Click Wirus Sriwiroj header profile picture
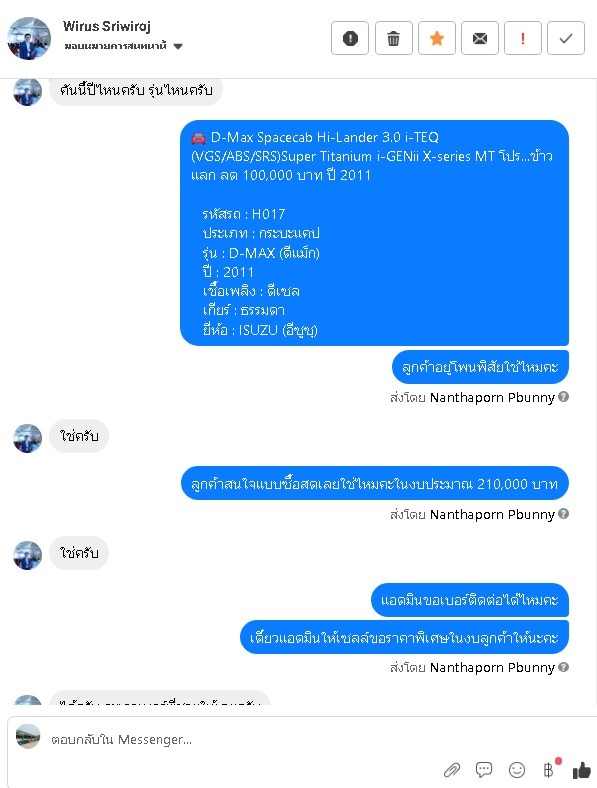597x788 pixels. tap(29, 39)
